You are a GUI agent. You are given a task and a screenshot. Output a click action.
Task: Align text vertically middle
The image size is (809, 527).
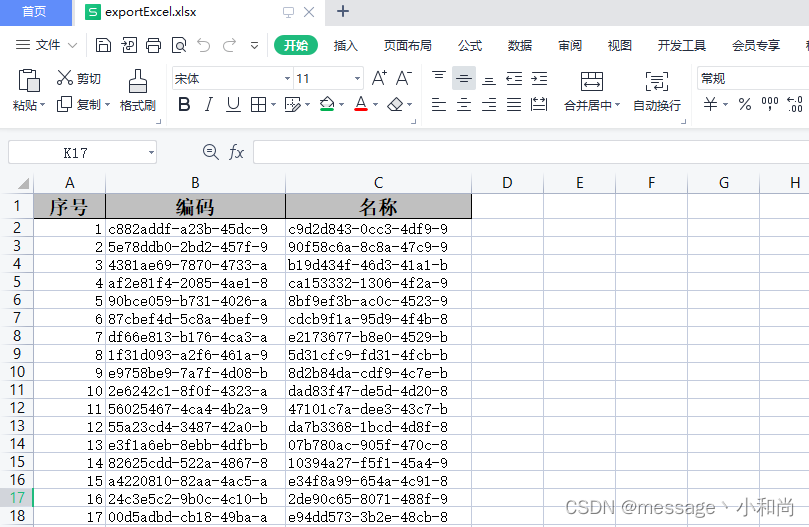coord(463,78)
